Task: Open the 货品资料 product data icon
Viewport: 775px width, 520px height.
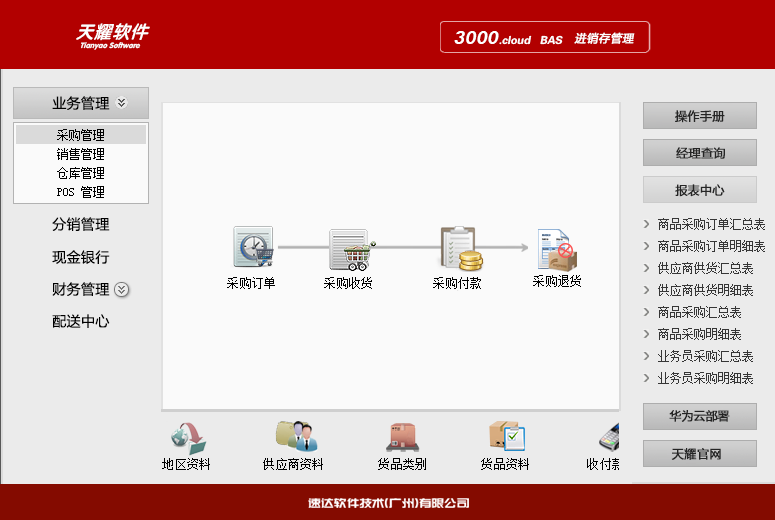Action: 506,437
